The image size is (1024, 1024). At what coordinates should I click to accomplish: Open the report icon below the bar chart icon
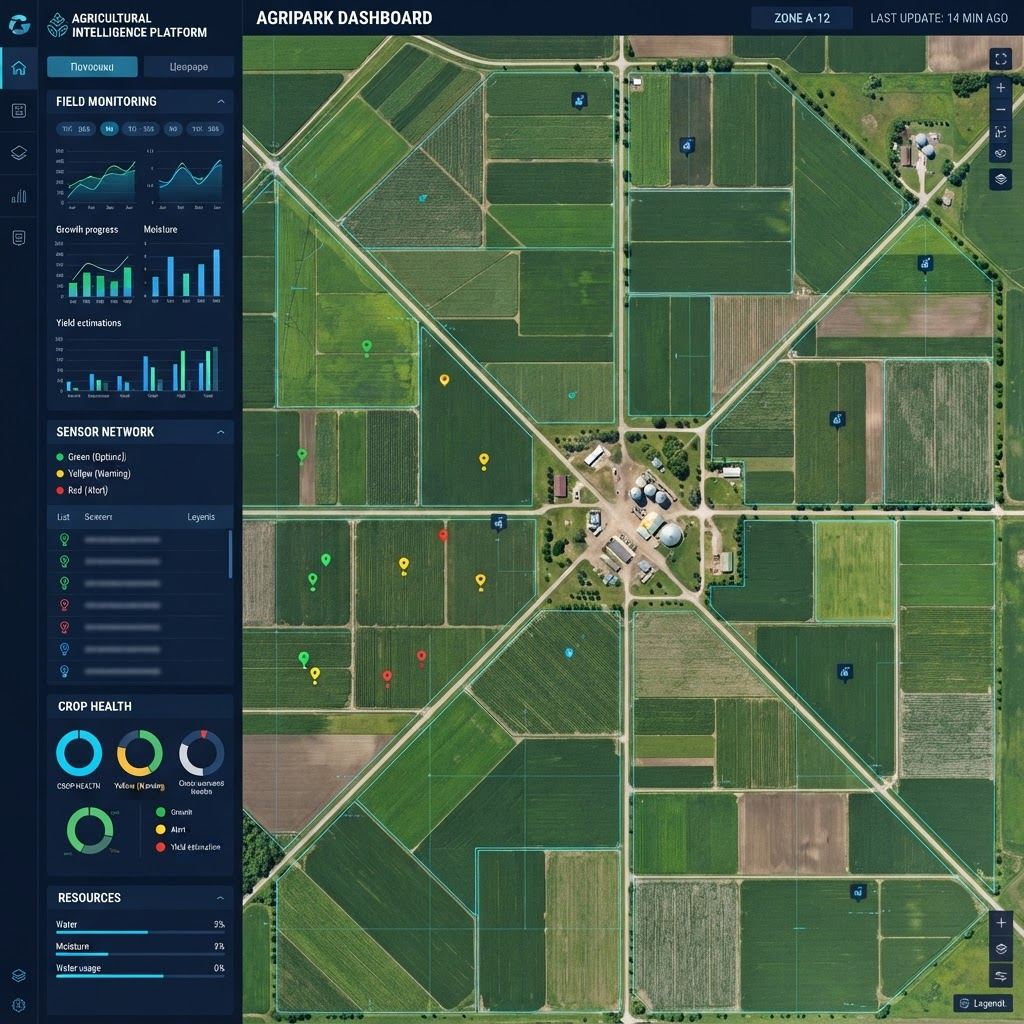[x=19, y=238]
